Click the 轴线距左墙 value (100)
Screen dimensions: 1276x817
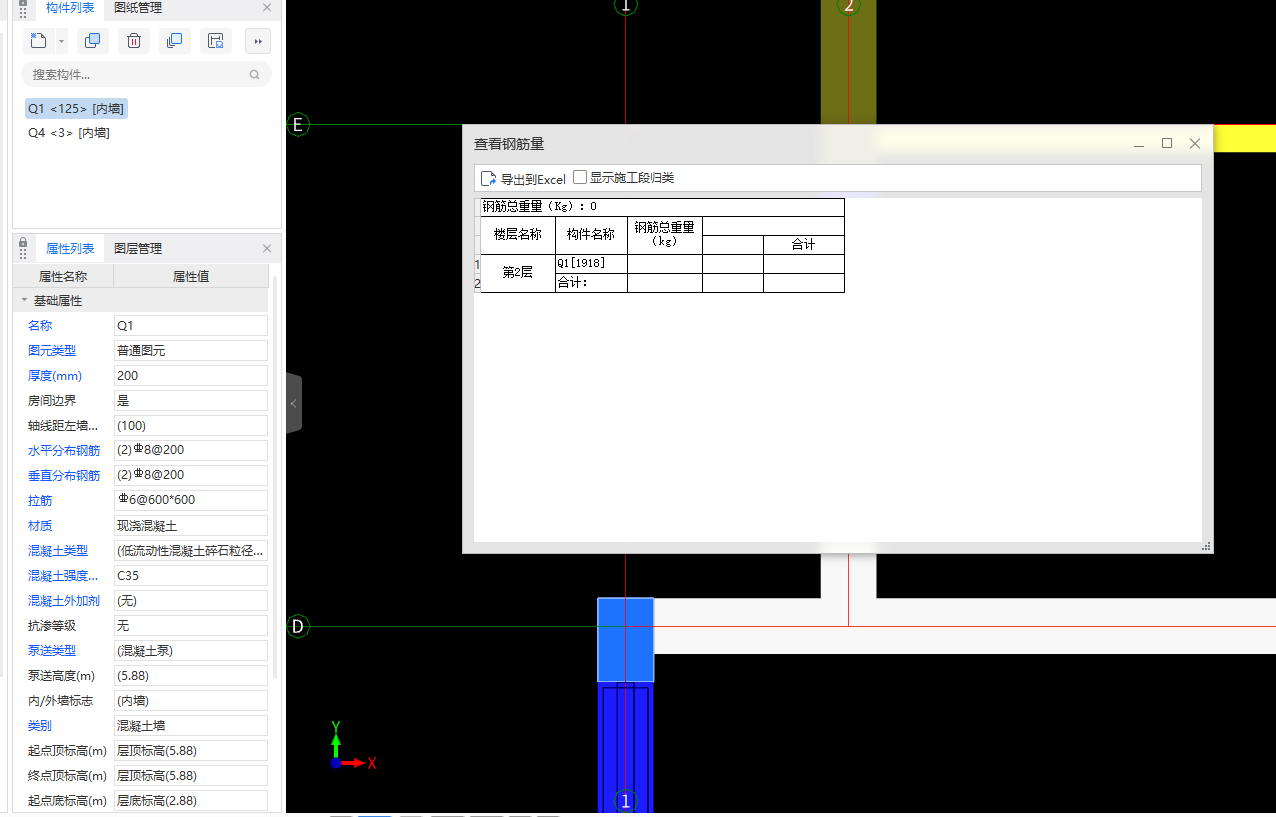[x=191, y=425]
